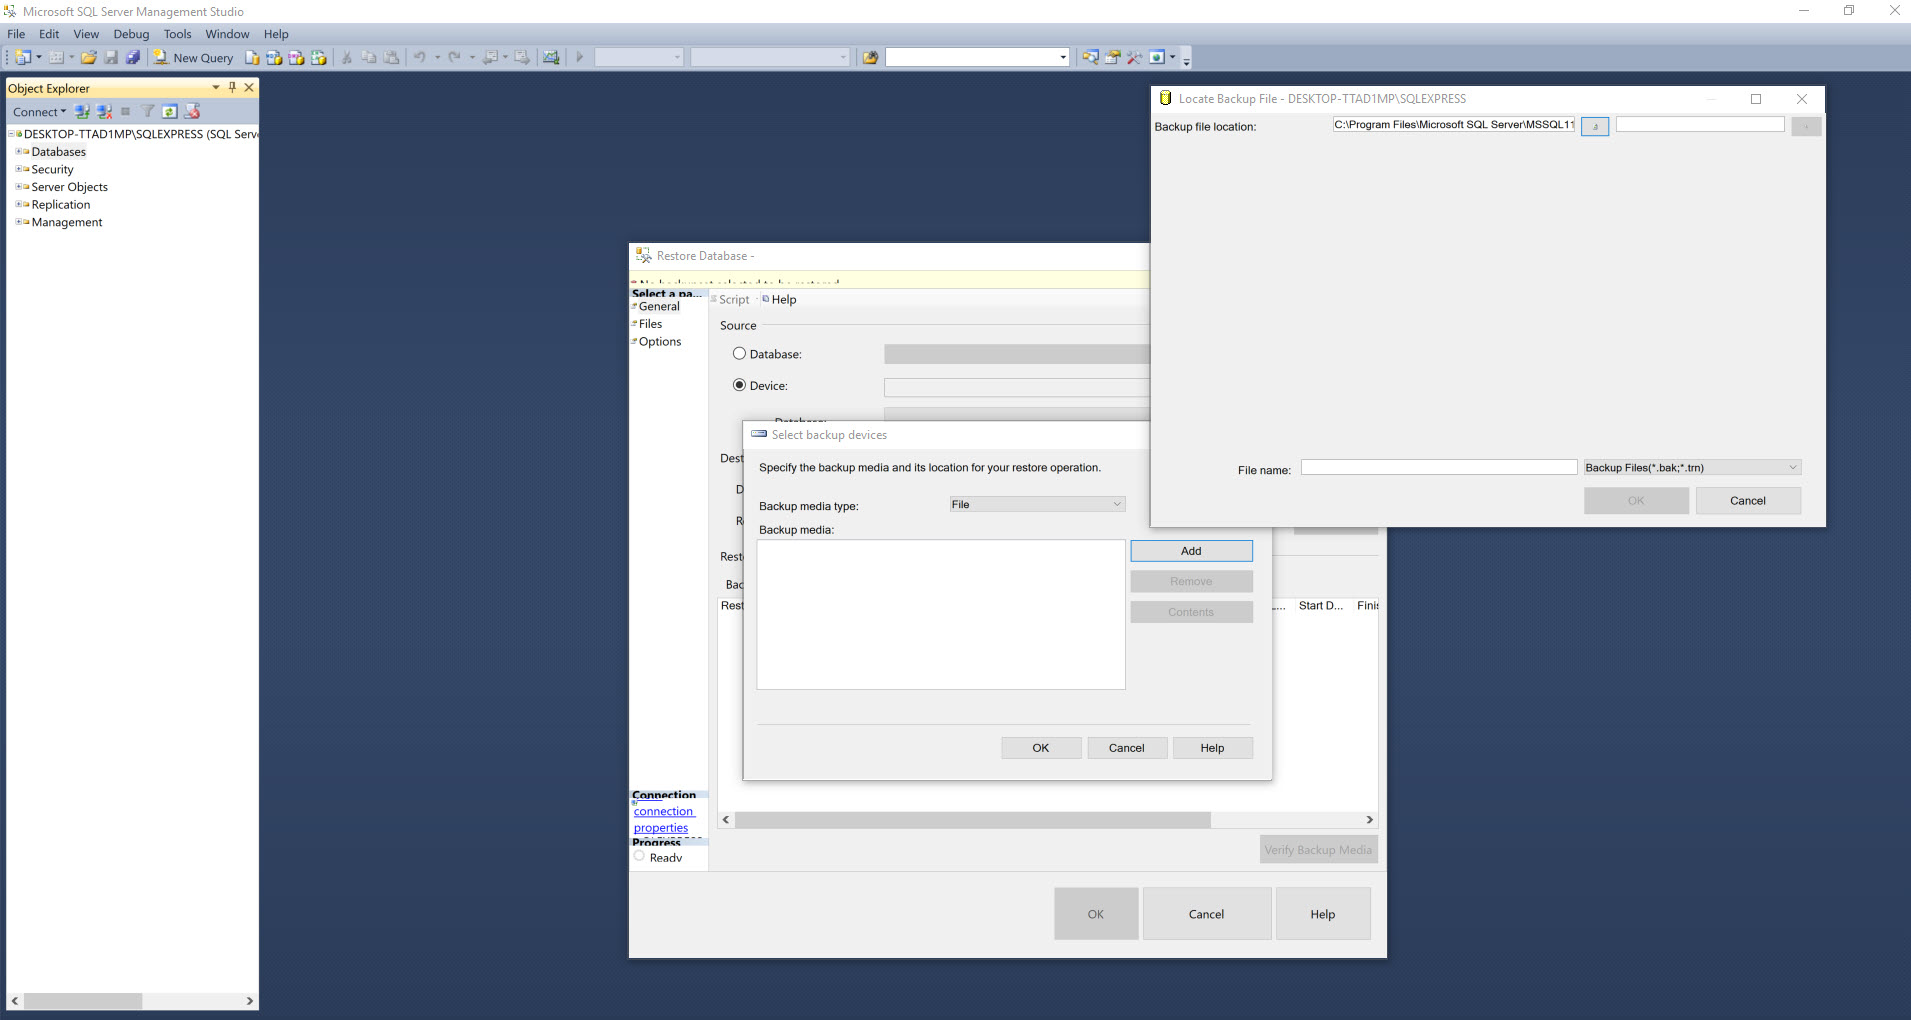Click Cancel in Restore Database dialog
Screen dimensions: 1911x1020
point(1206,914)
